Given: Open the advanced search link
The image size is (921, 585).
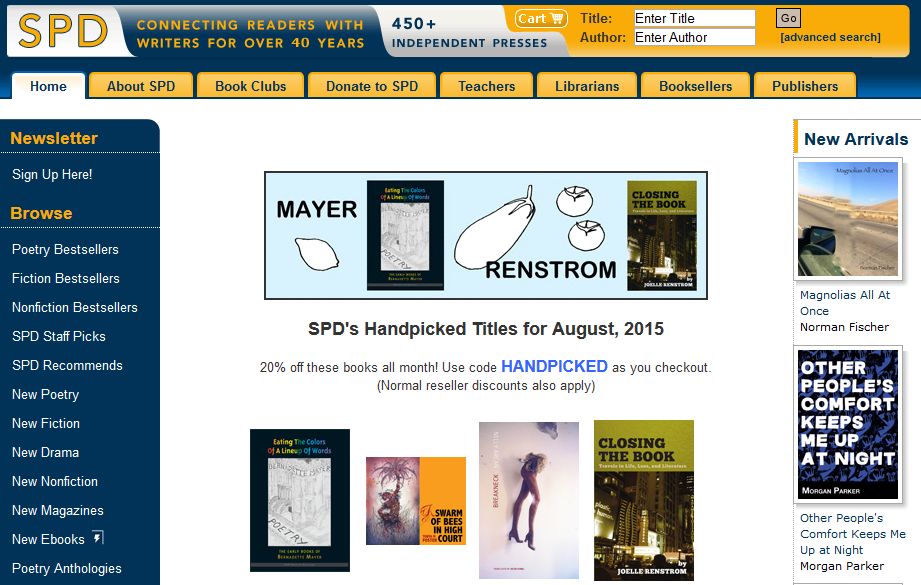Looking at the screenshot, I should 830,37.
